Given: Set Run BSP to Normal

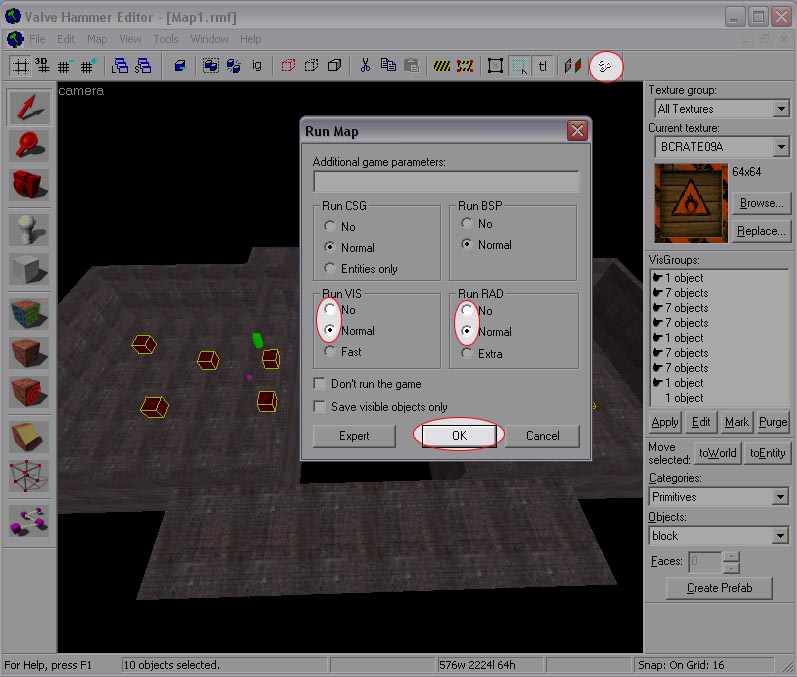Looking at the screenshot, I should click(467, 244).
